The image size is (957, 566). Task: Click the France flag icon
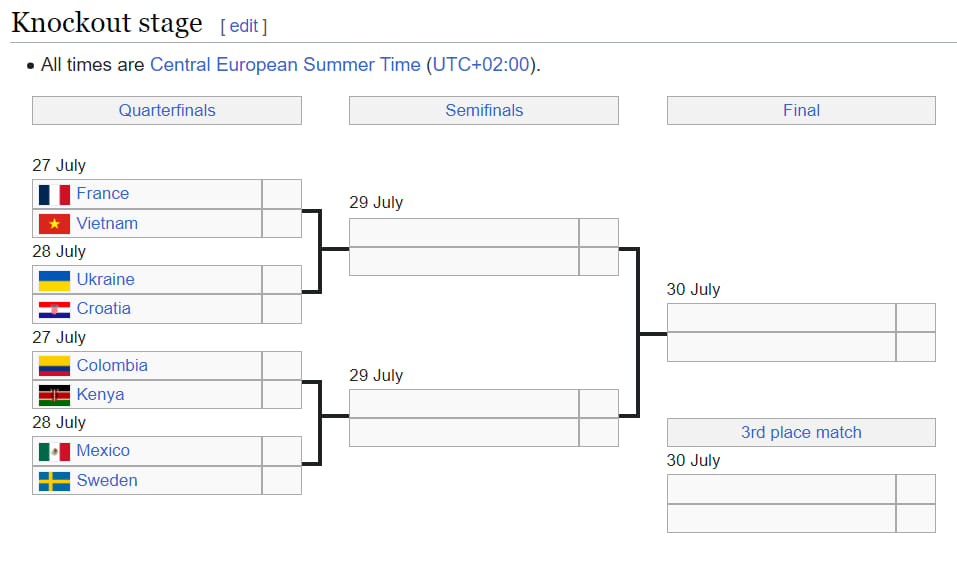coord(54,195)
